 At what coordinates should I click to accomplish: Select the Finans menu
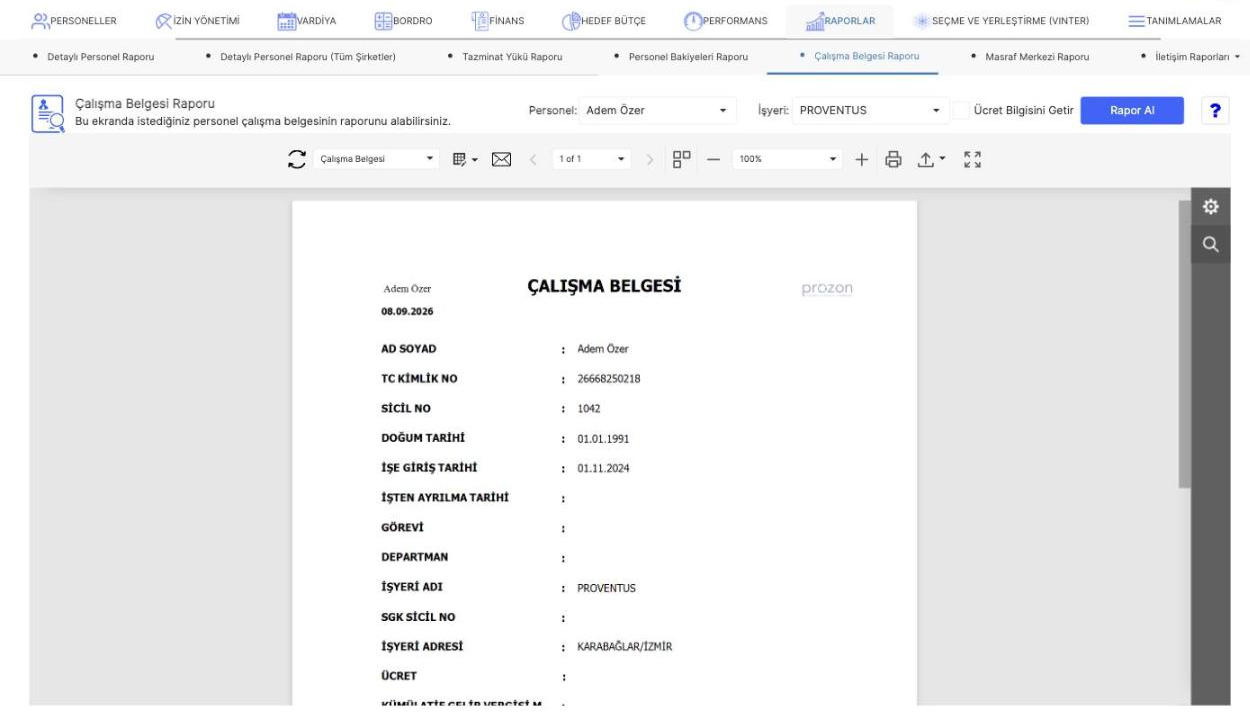(497, 22)
